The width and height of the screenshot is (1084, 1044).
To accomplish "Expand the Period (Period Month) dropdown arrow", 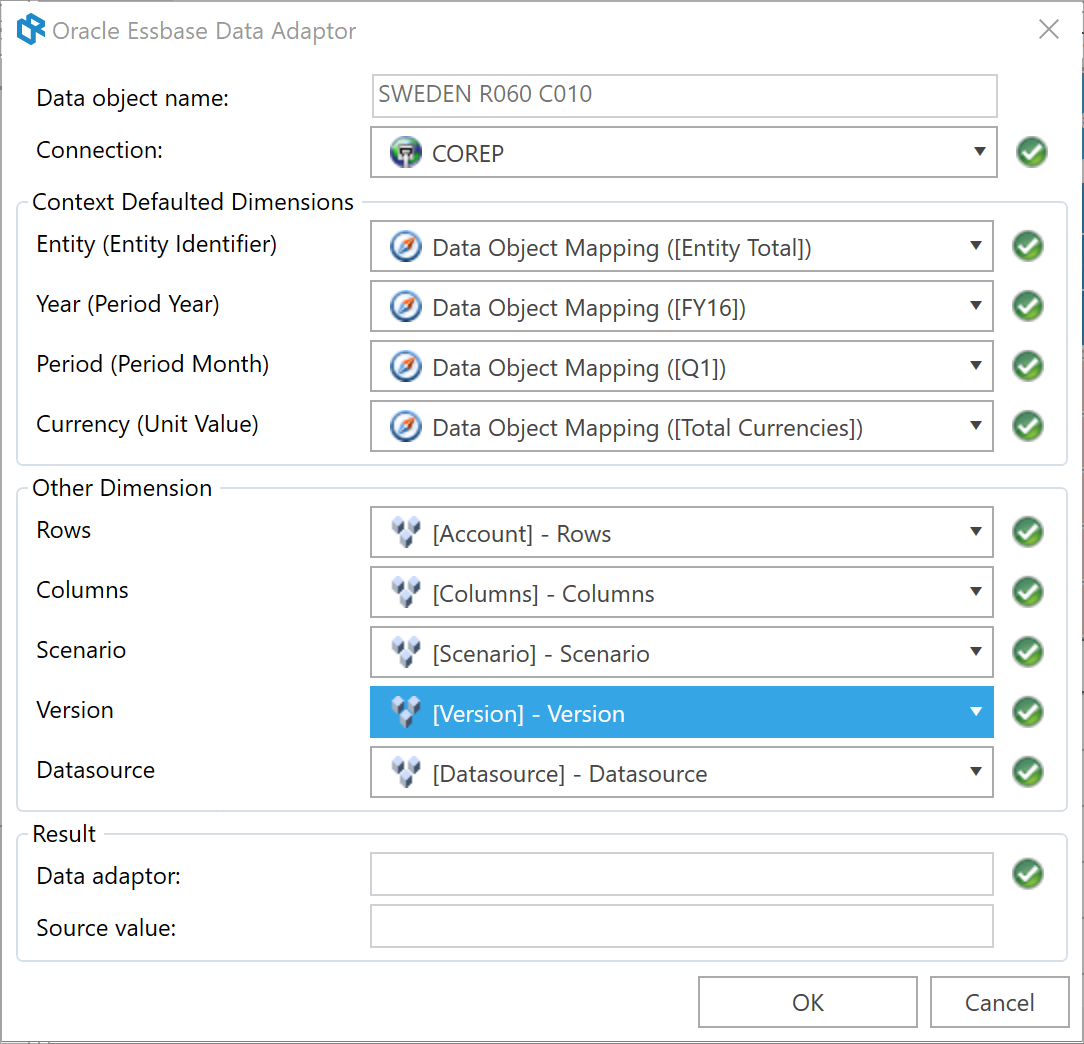I will point(975,365).
